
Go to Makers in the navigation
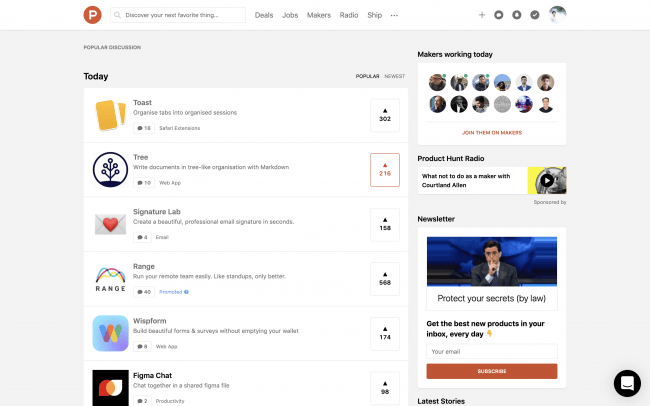pos(319,15)
